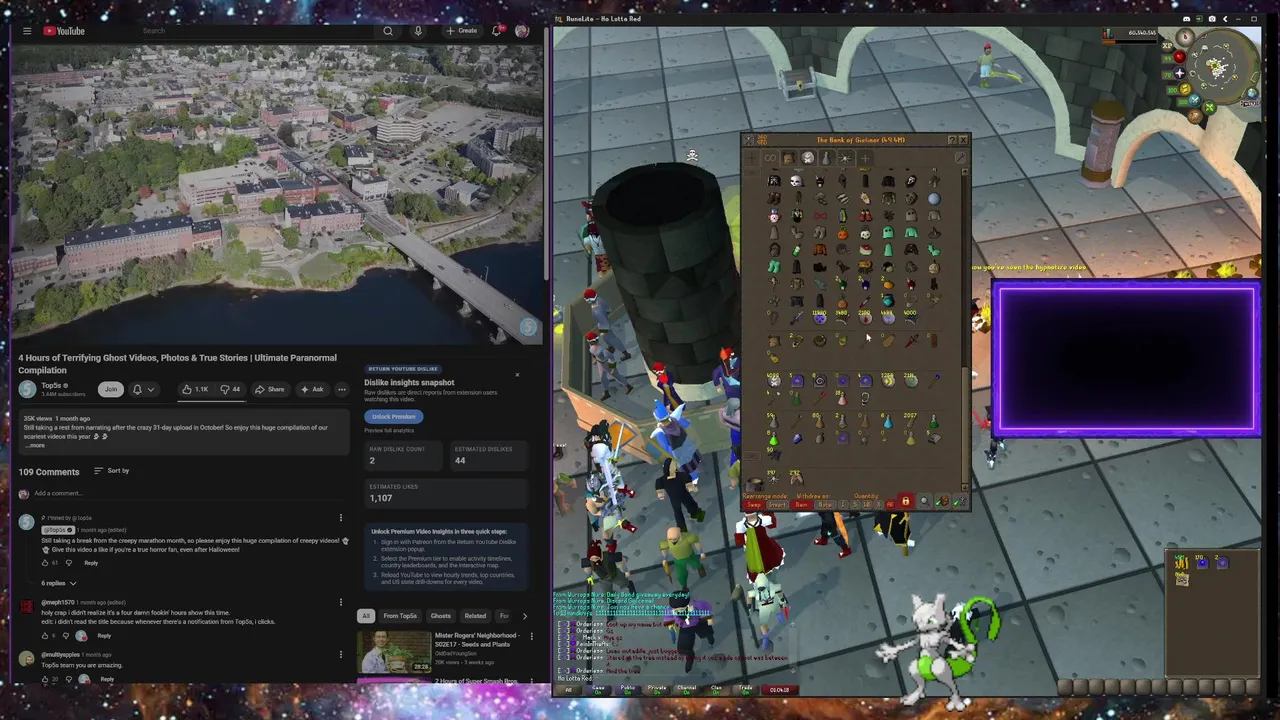This screenshot has width=1280, height=720.
Task: Search the bank with magnifier button
Action: 924,501
